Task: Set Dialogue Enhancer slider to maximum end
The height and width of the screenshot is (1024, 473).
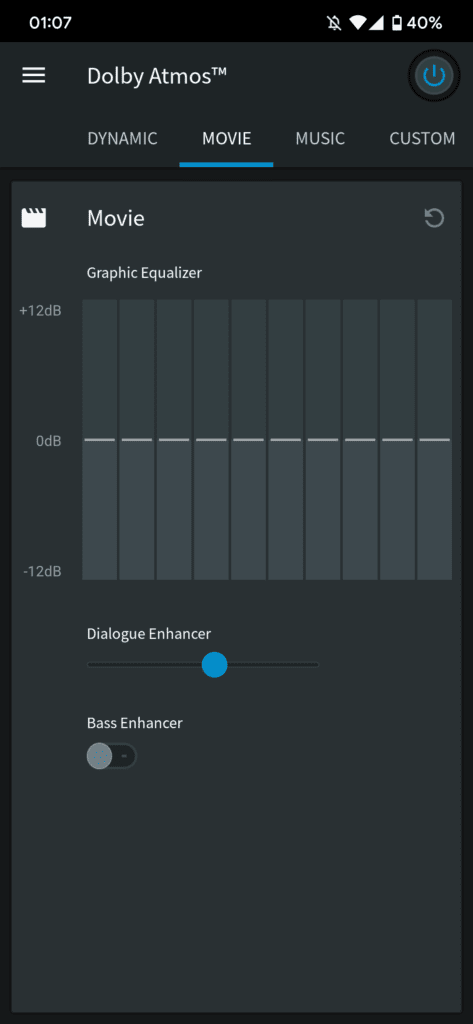Action: coord(318,665)
